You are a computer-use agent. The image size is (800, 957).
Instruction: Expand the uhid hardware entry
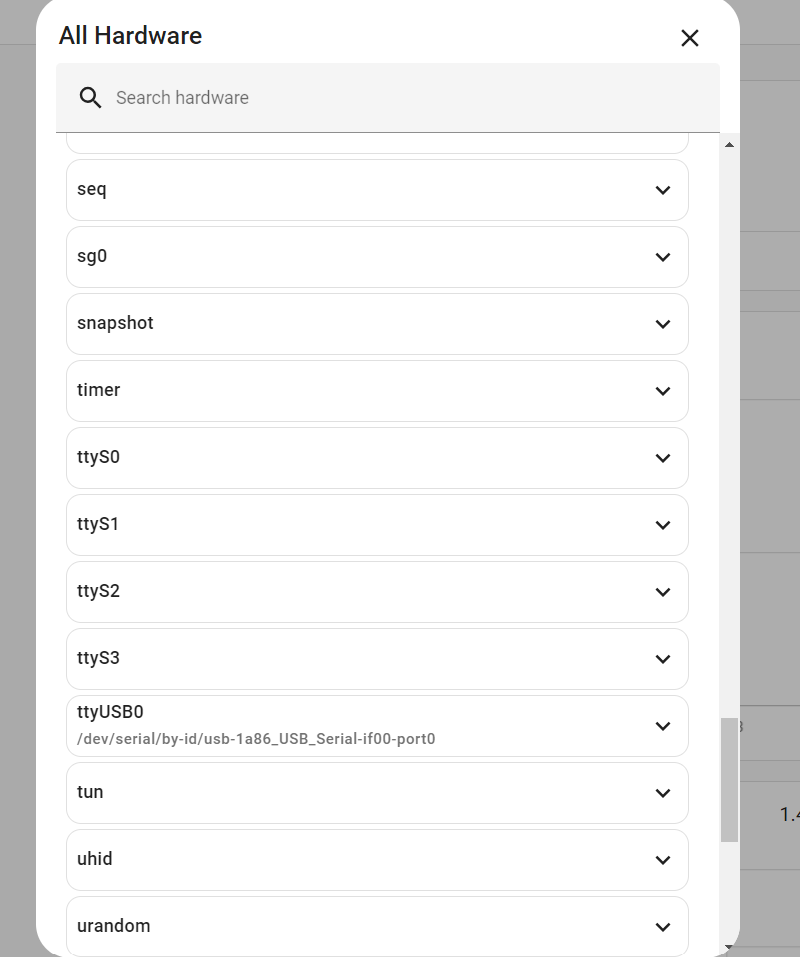(x=377, y=860)
